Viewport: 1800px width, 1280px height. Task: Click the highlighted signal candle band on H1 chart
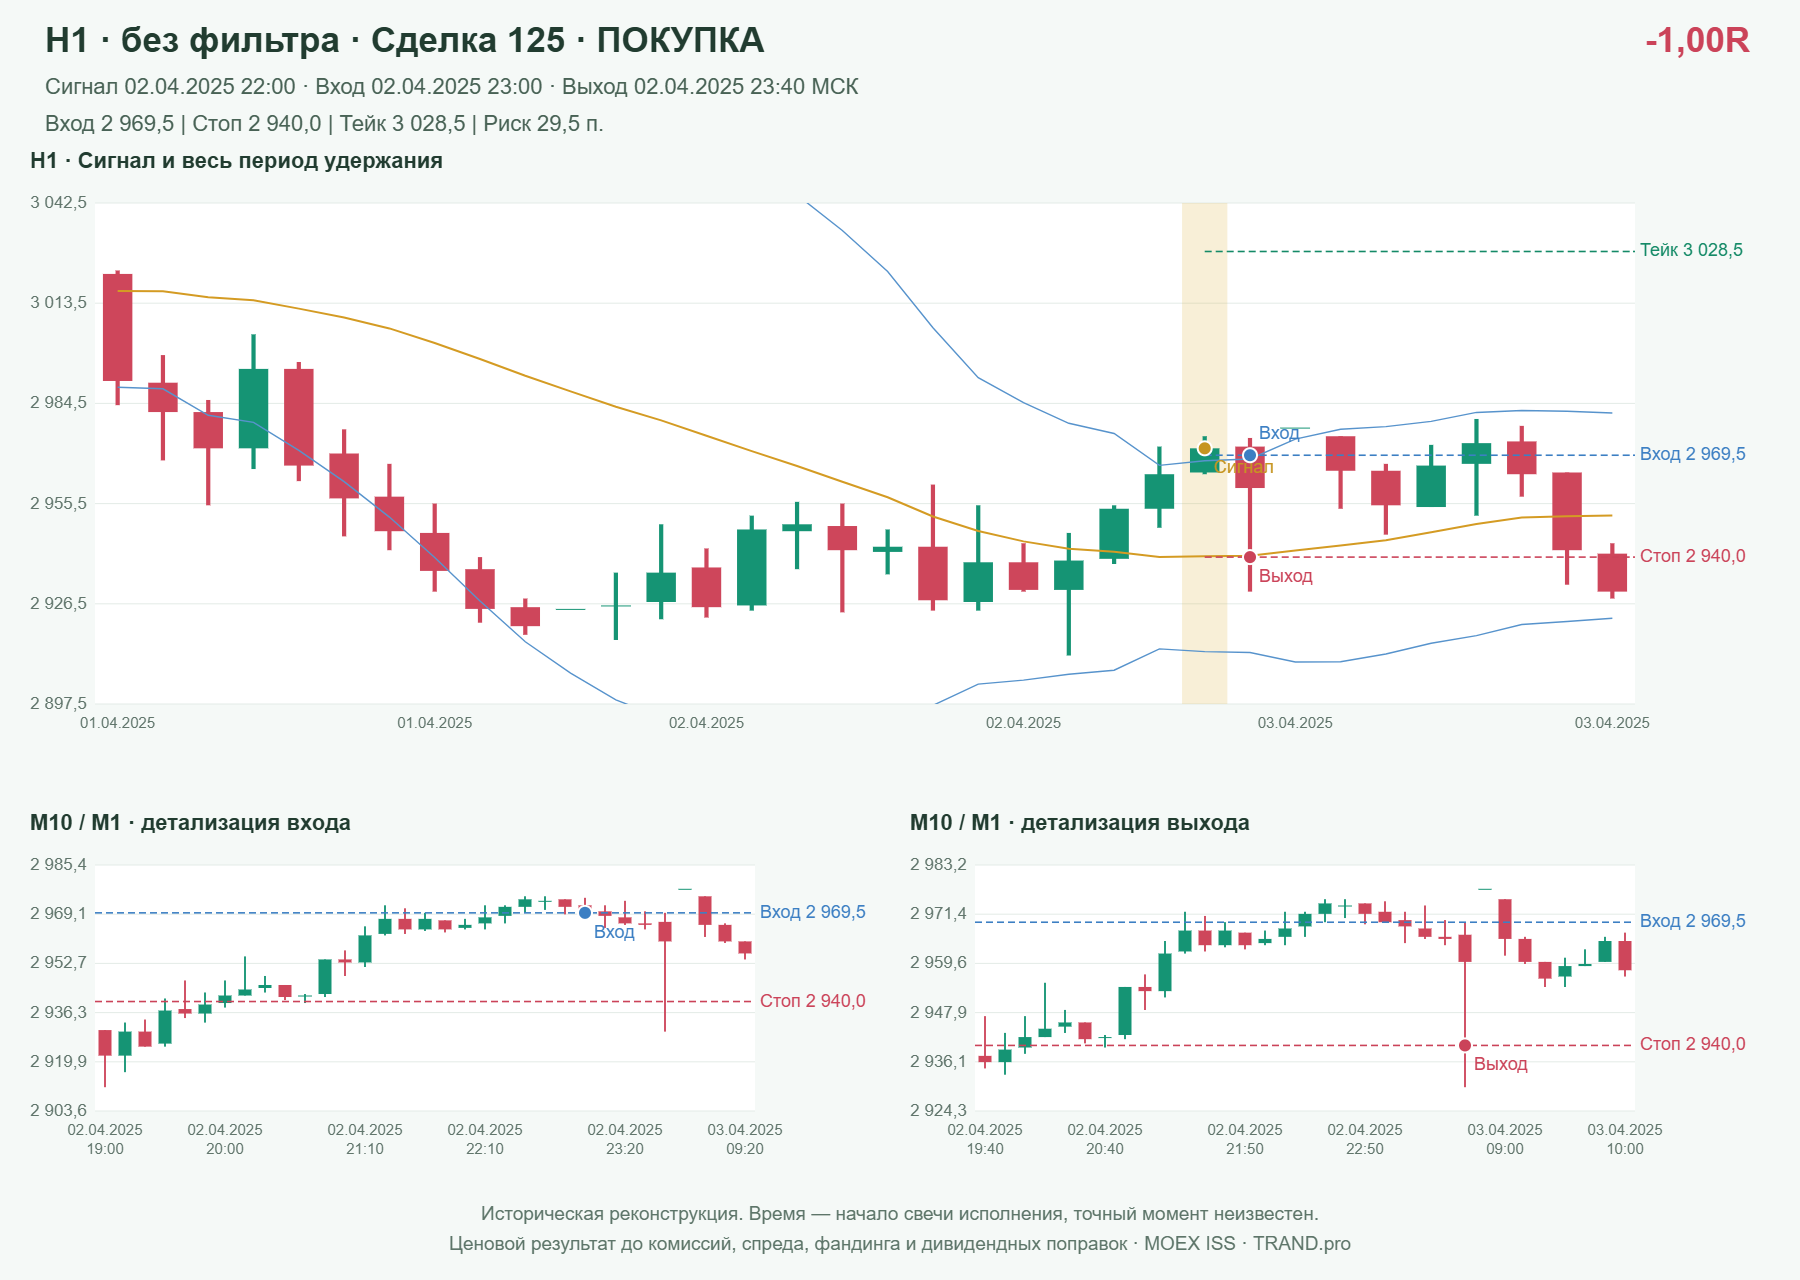[1205, 453]
